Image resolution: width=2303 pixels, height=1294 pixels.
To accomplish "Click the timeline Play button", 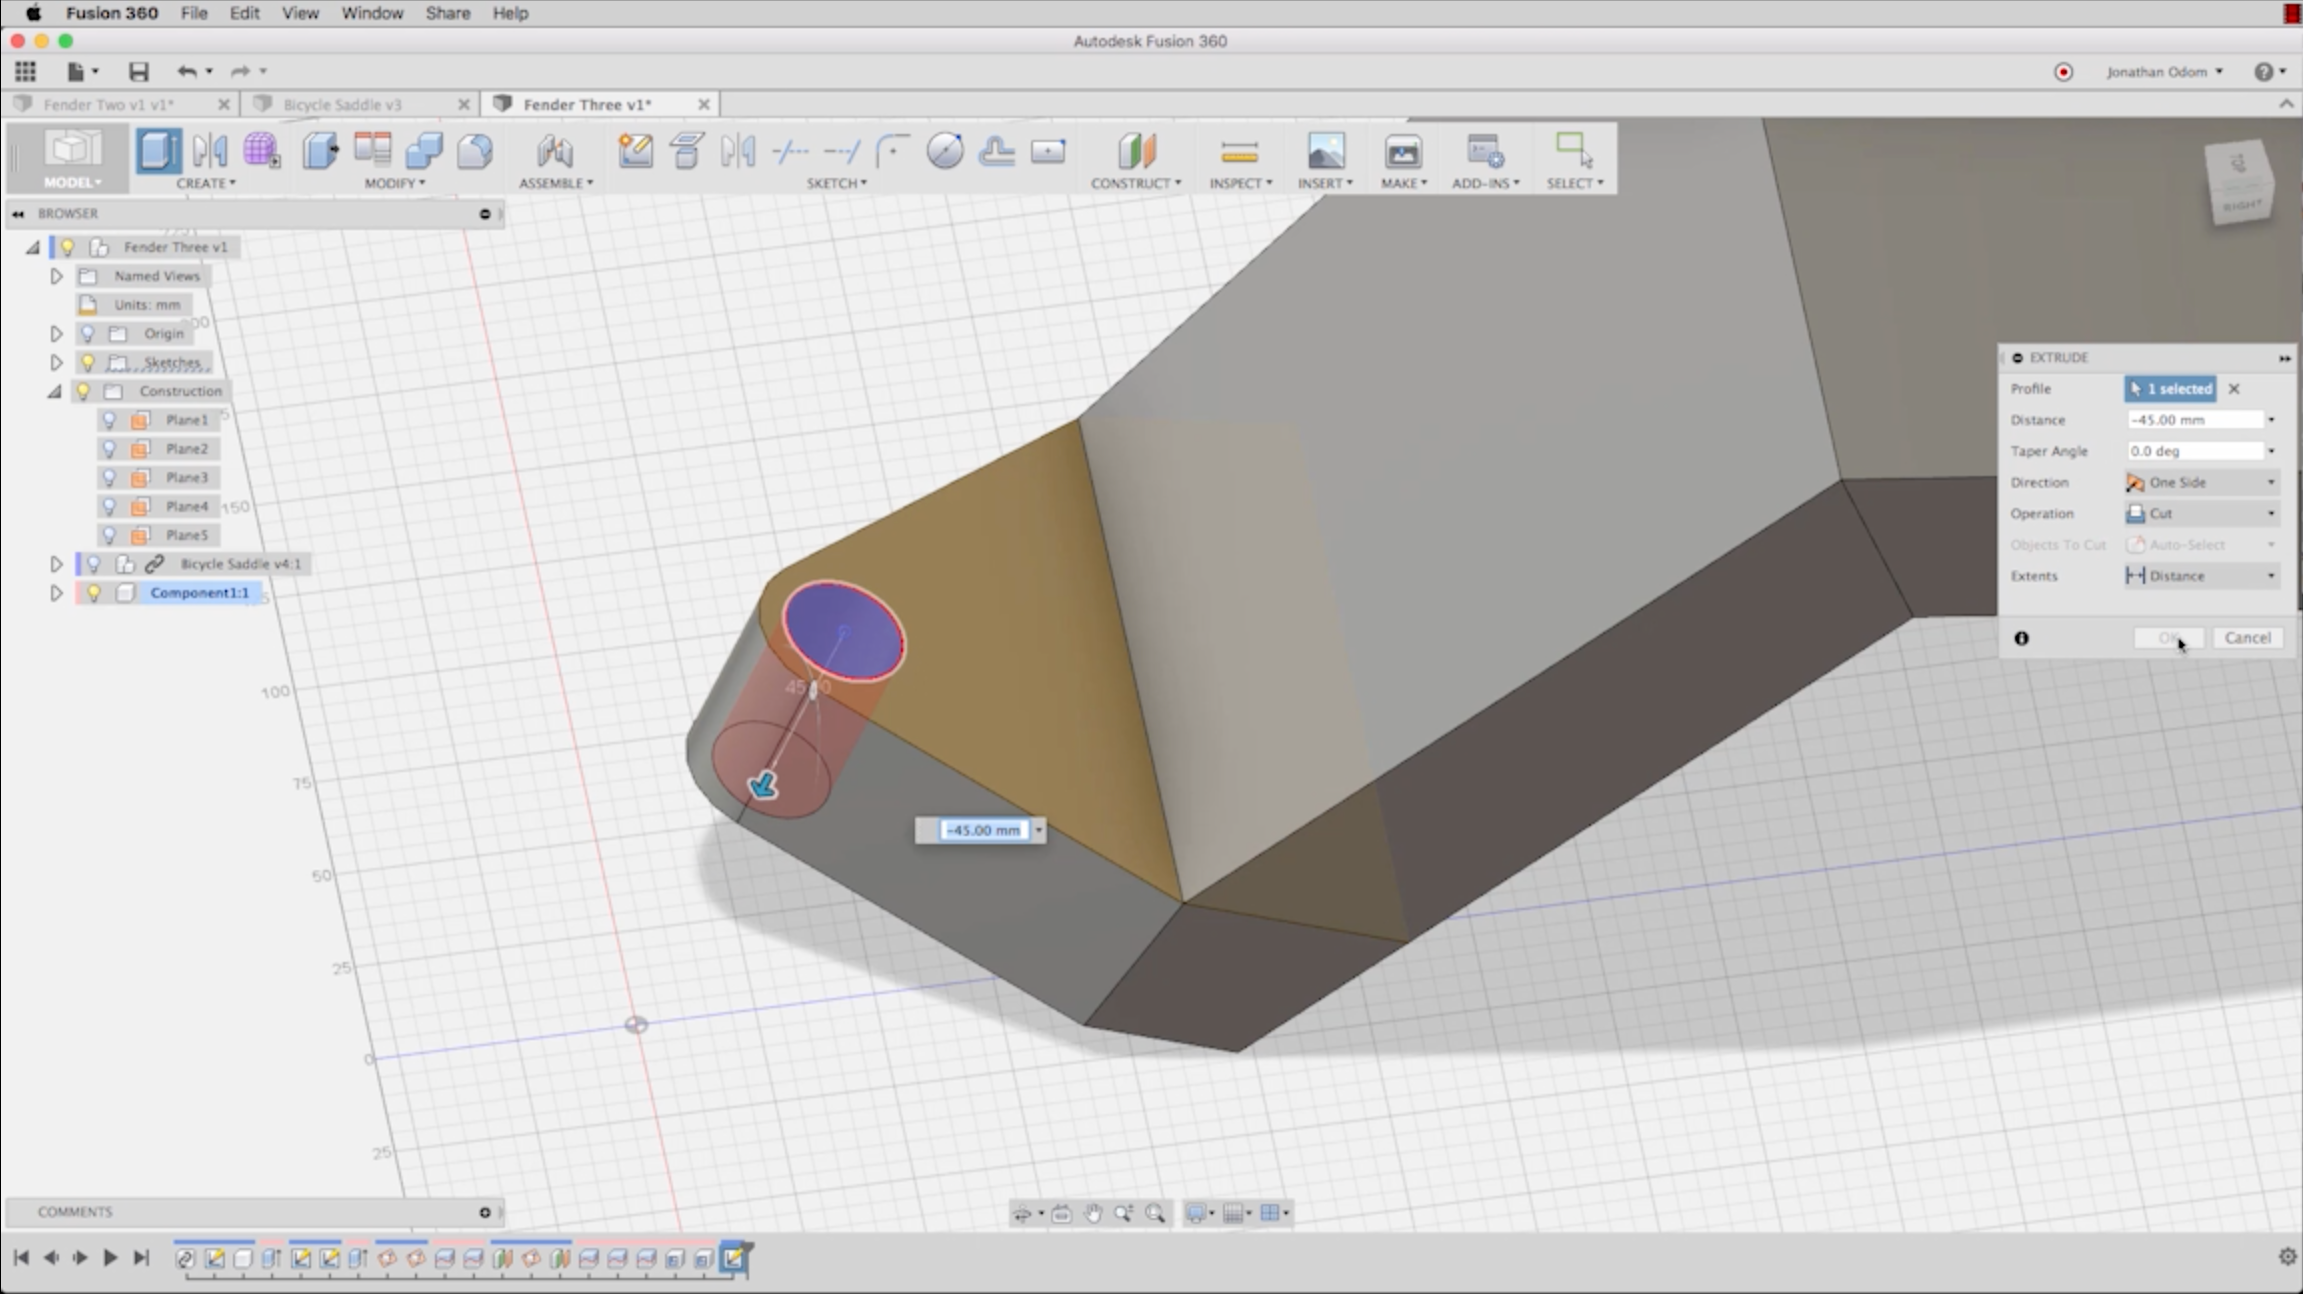I will (x=110, y=1258).
